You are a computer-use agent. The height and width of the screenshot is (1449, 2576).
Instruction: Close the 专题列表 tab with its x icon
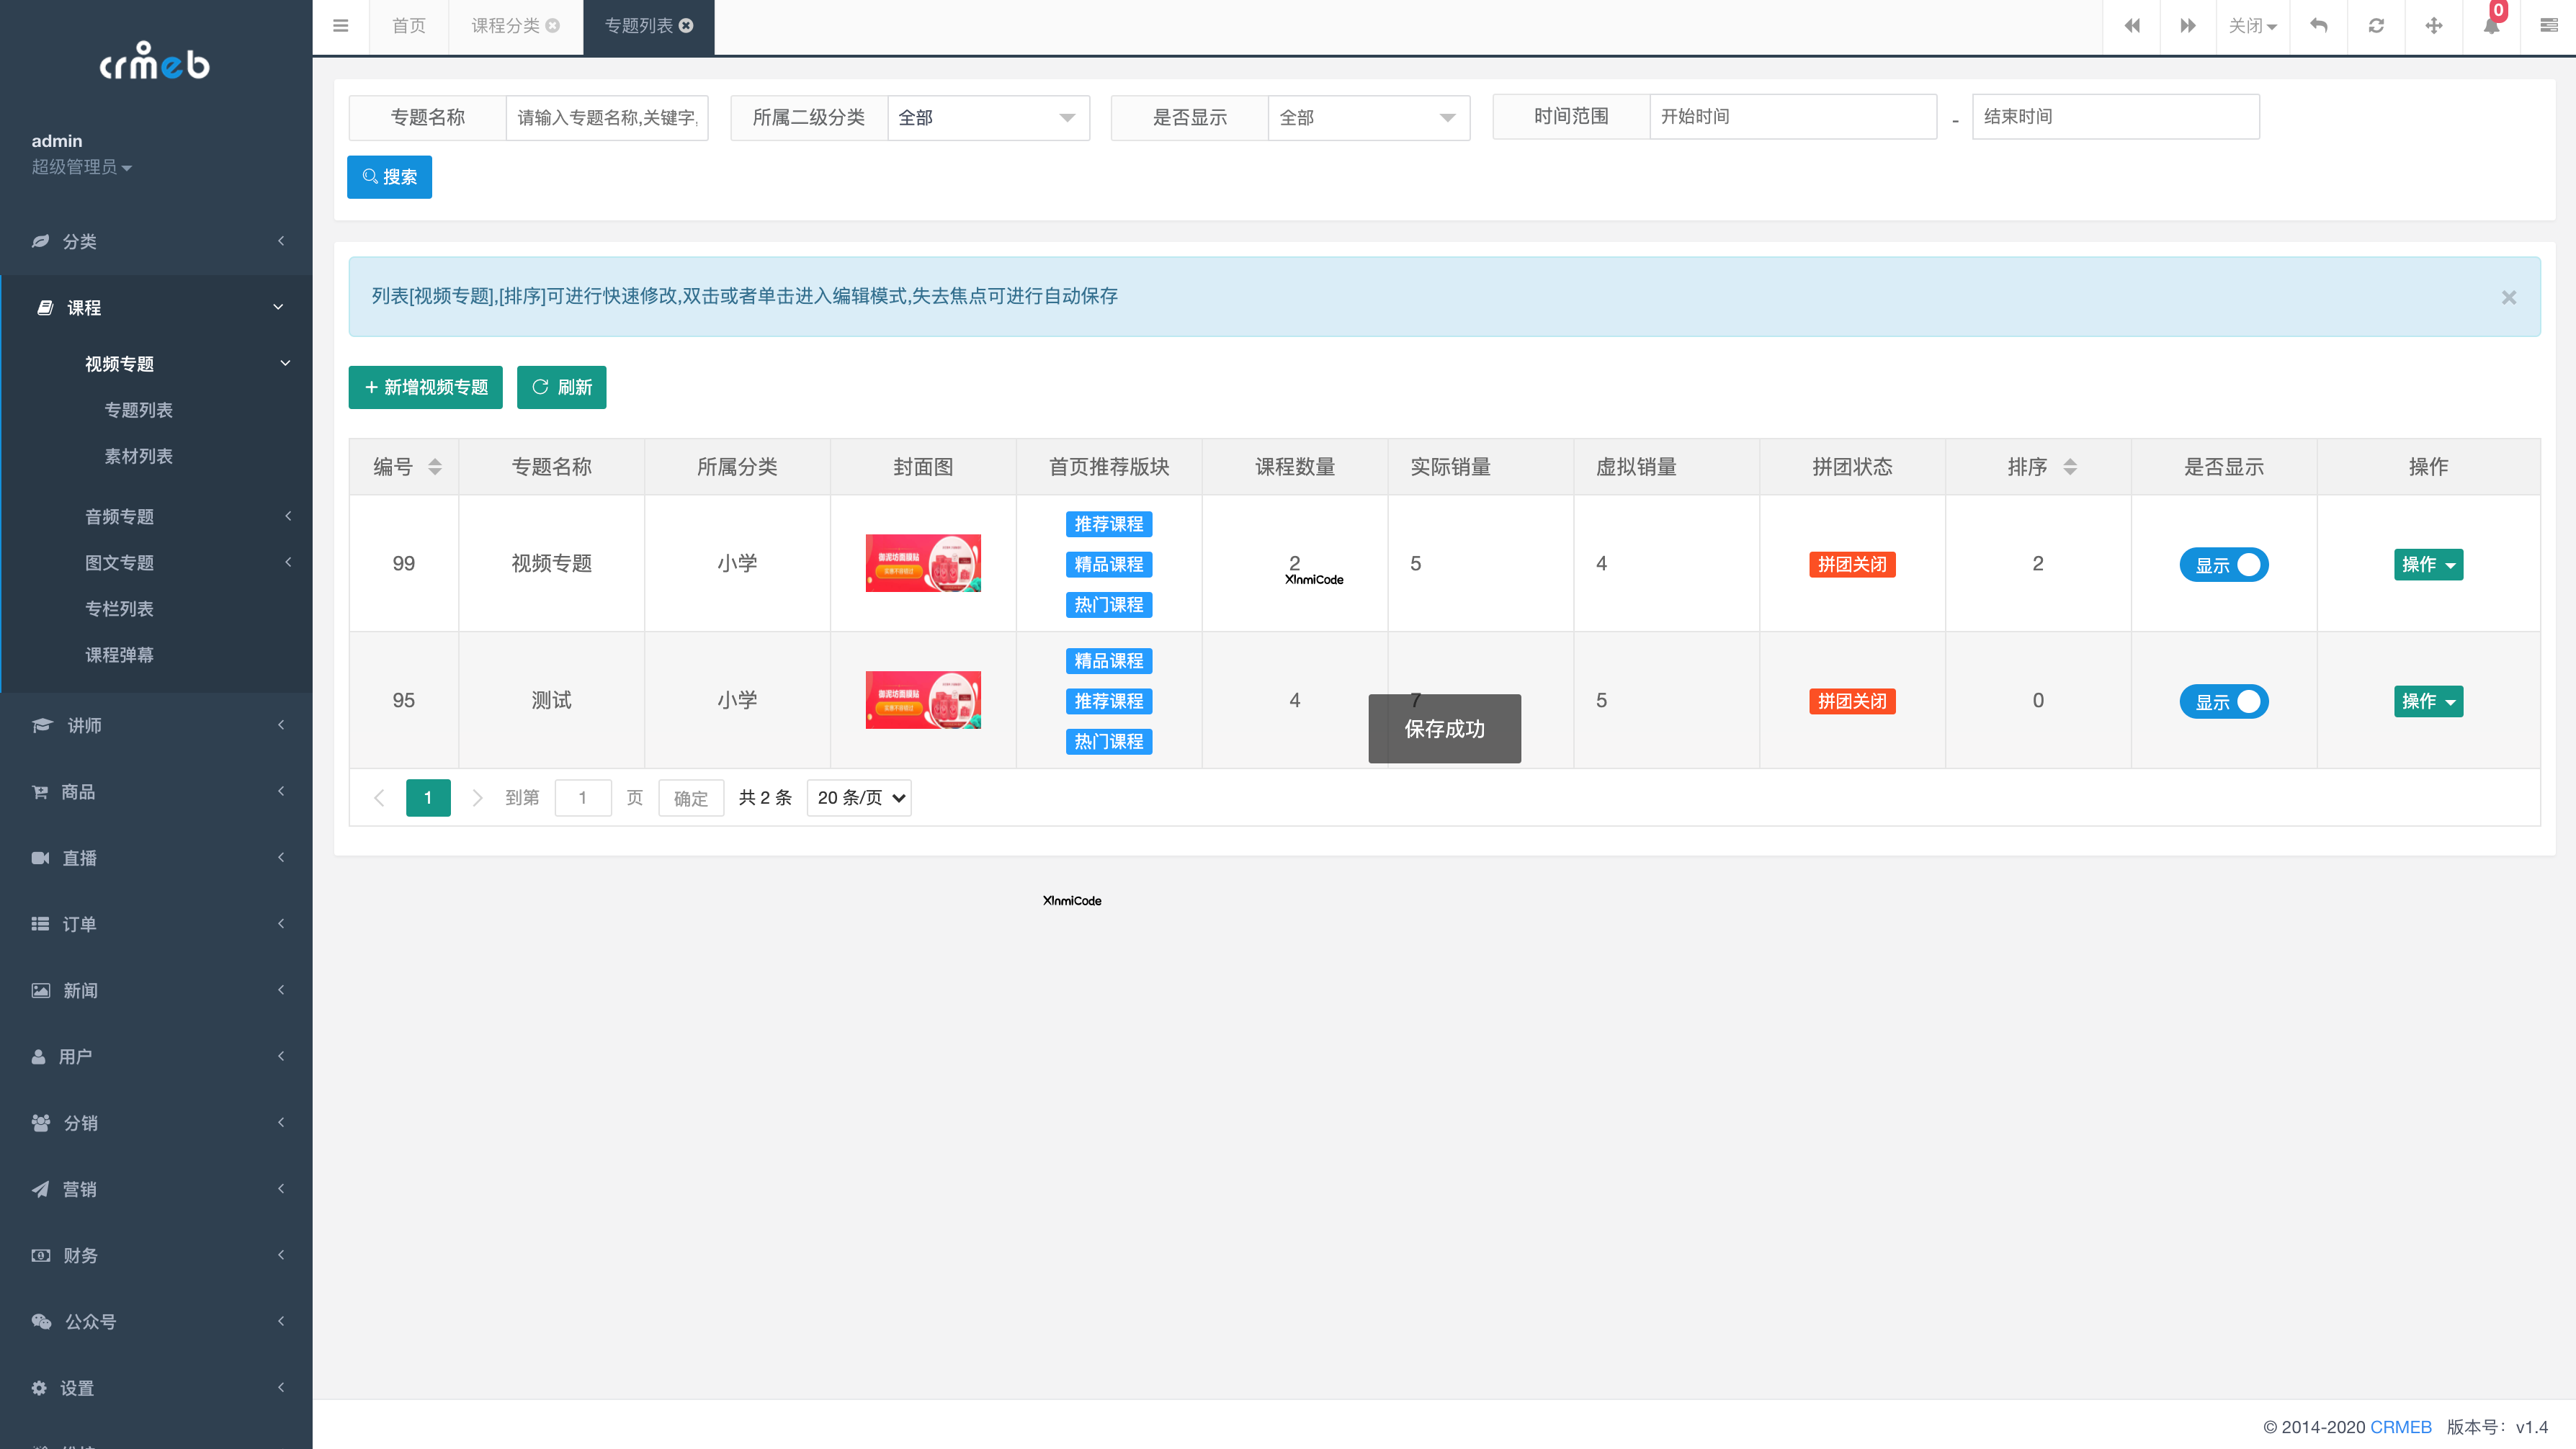pyautogui.click(x=686, y=26)
